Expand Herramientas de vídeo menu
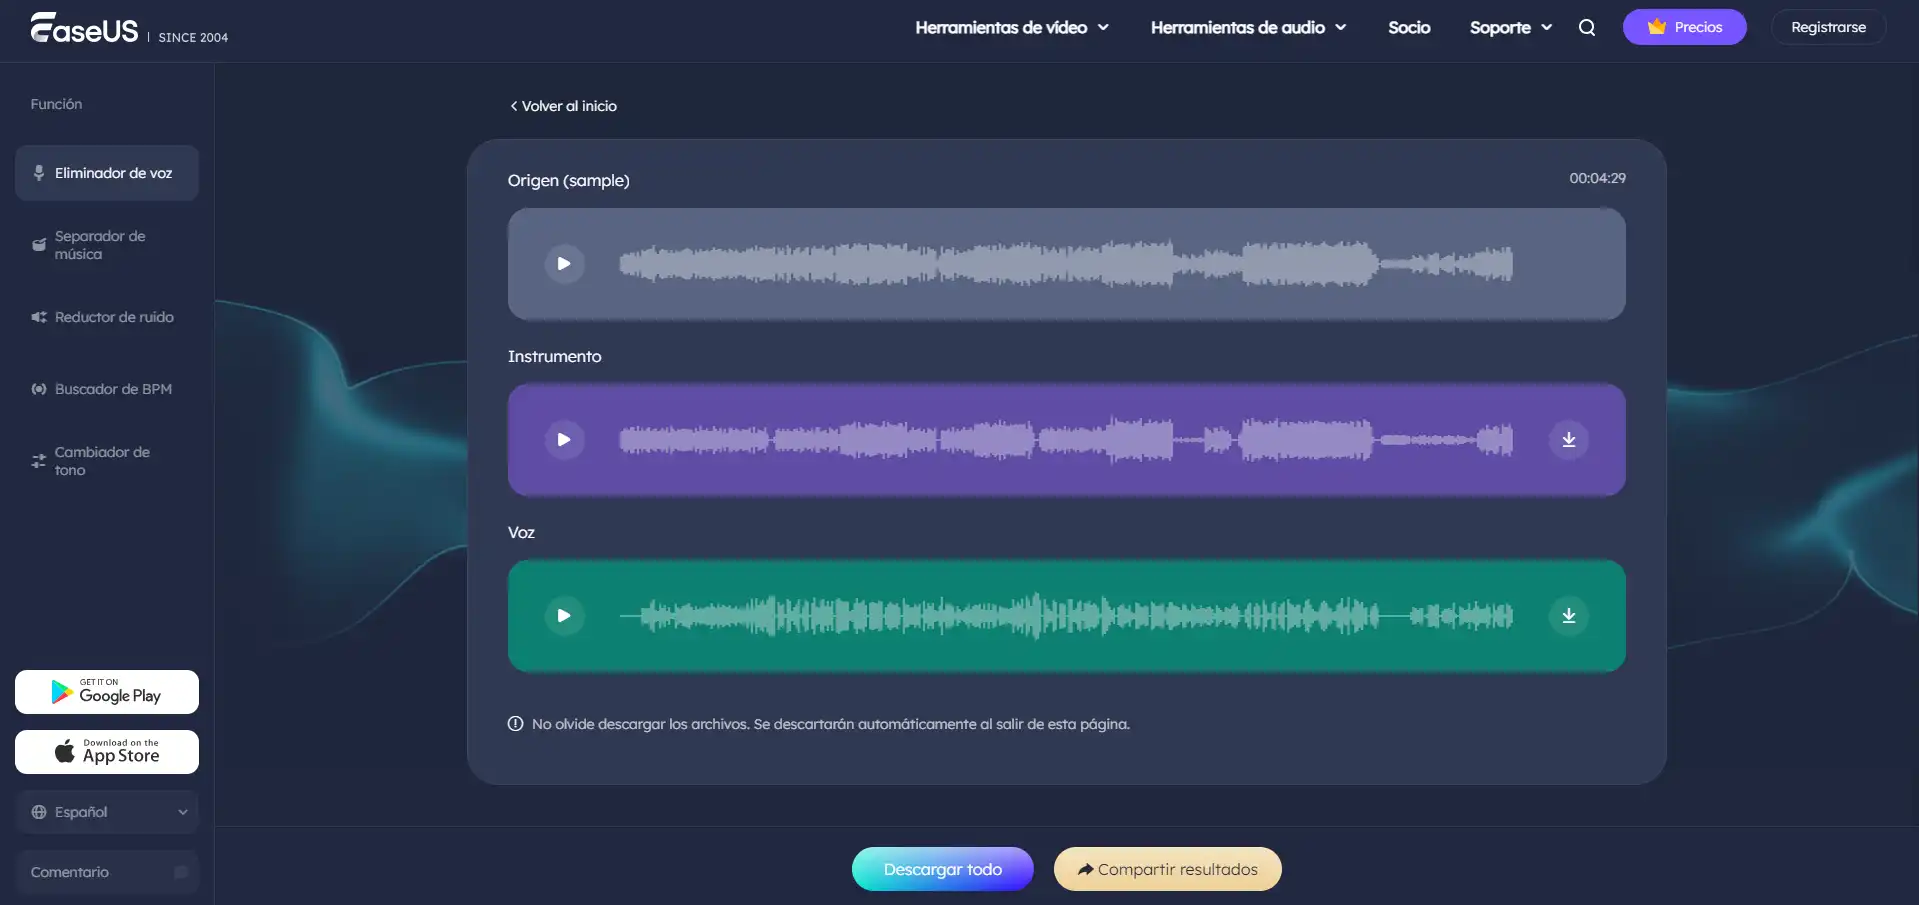This screenshot has width=1919, height=905. click(x=1012, y=27)
